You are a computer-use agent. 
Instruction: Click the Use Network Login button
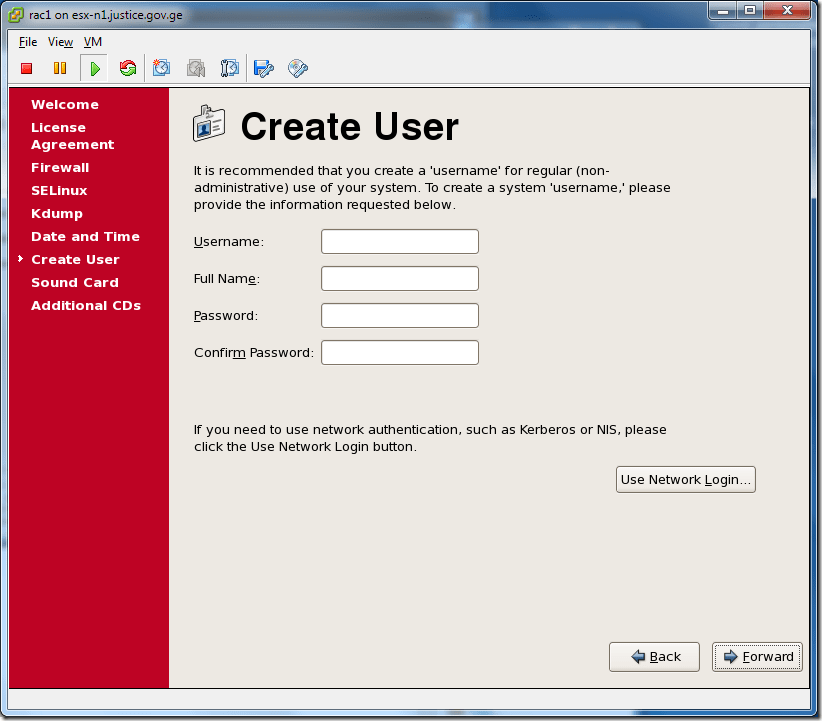[685, 479]
